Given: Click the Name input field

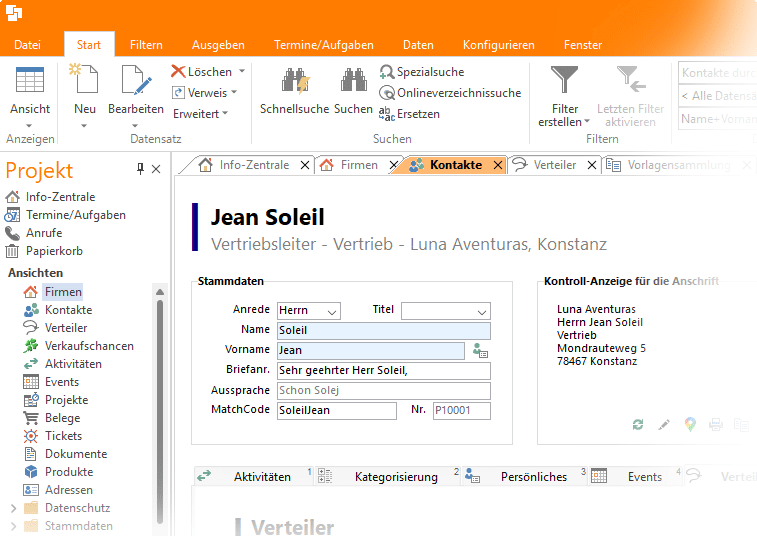Looking at the screenshot, I should click(x=383, y=331).
